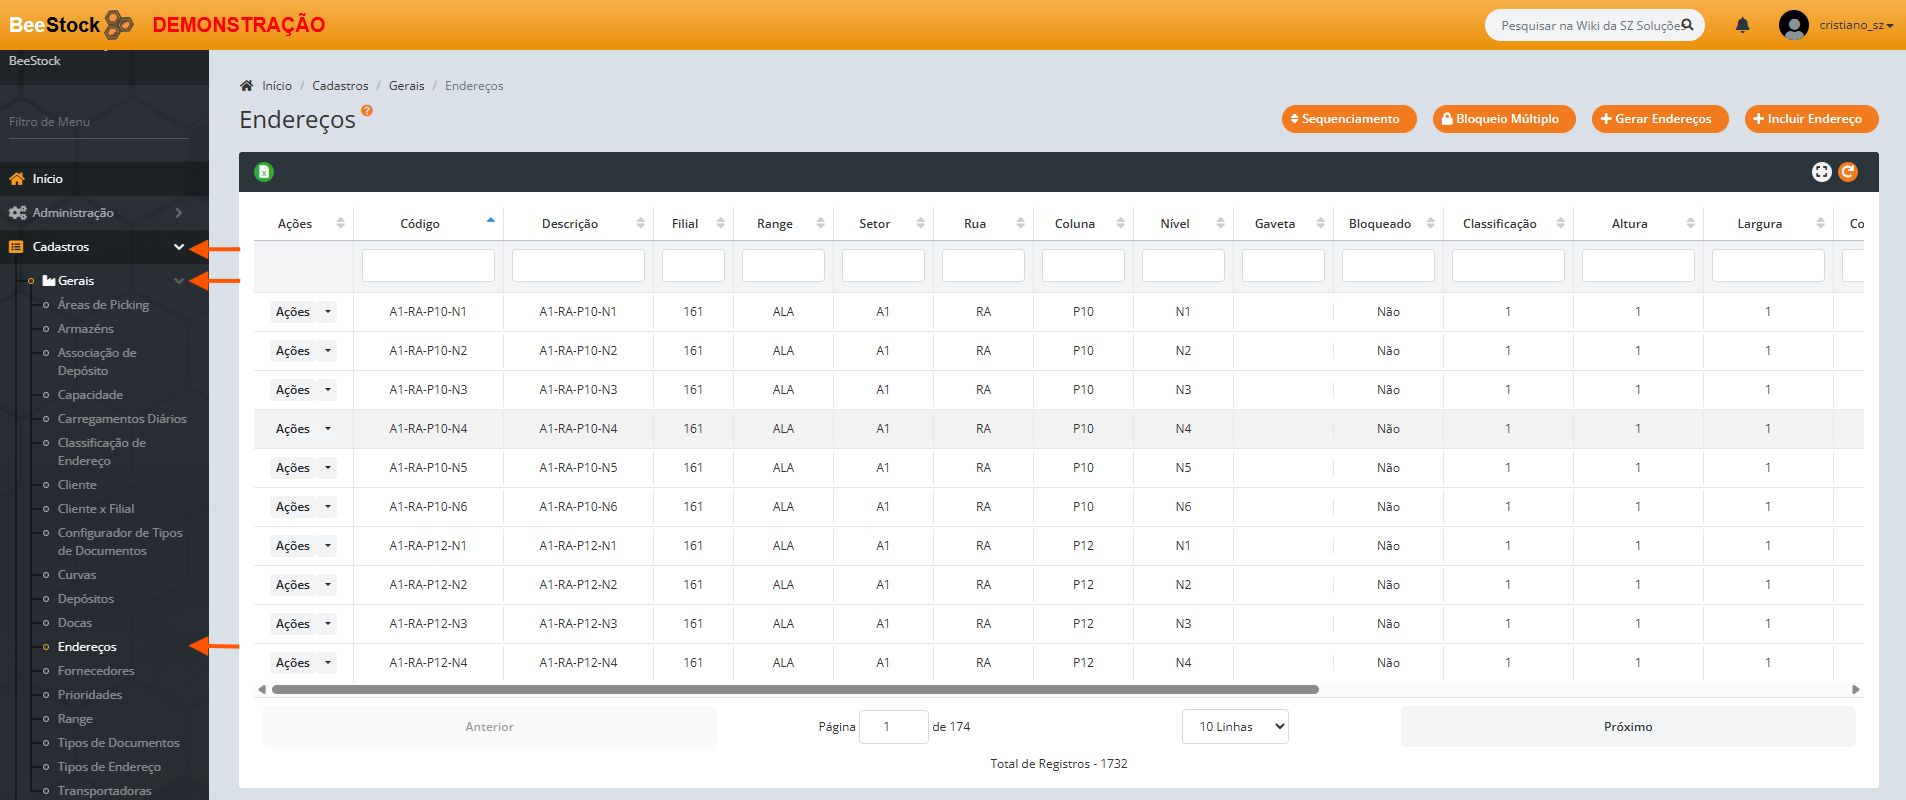Click the column chooser icon beside refresh
The width and height of the screenshot is (1906, 800).
(x=1821, y=172)
